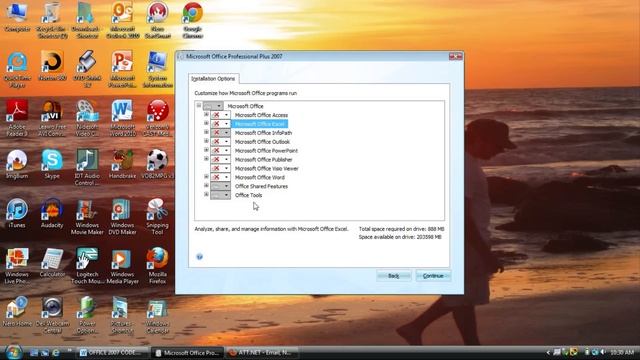Open Skype desktop shortcut
Viewport: 640px width, 360px height.
52,164
